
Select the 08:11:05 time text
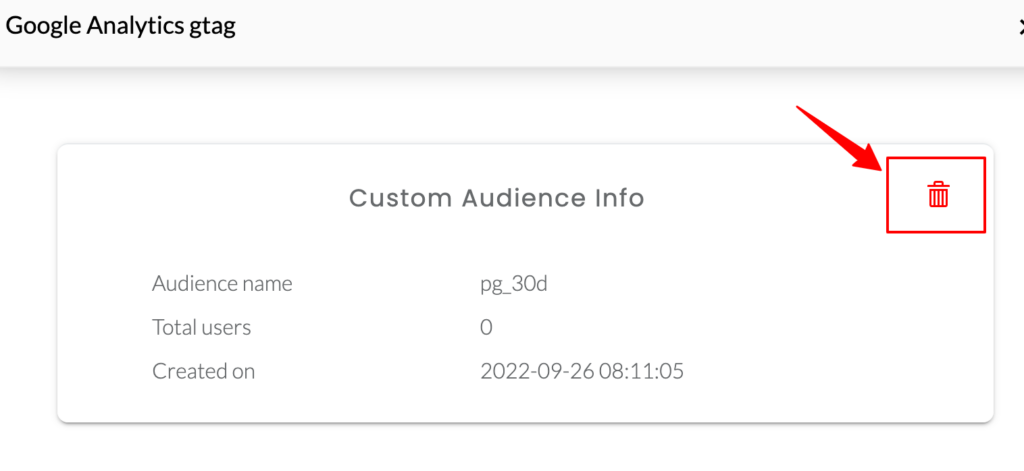(x=641, y=371)
